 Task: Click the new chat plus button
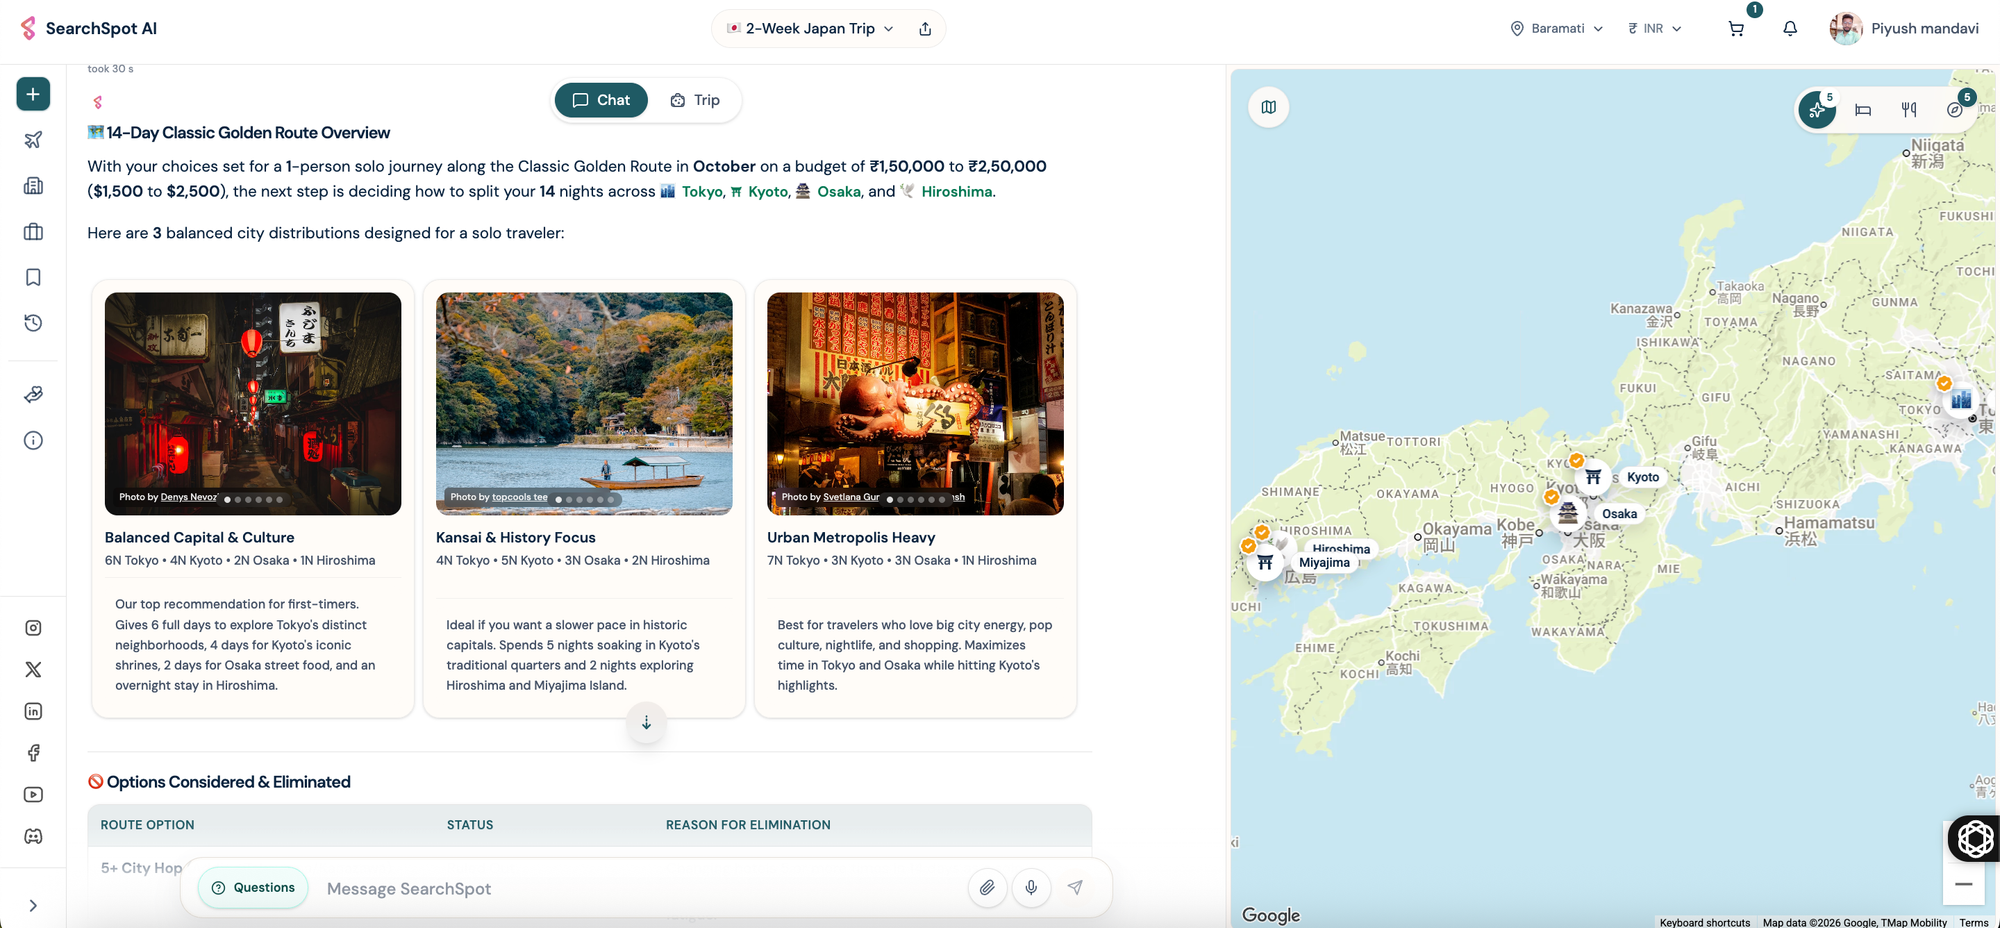33,94
